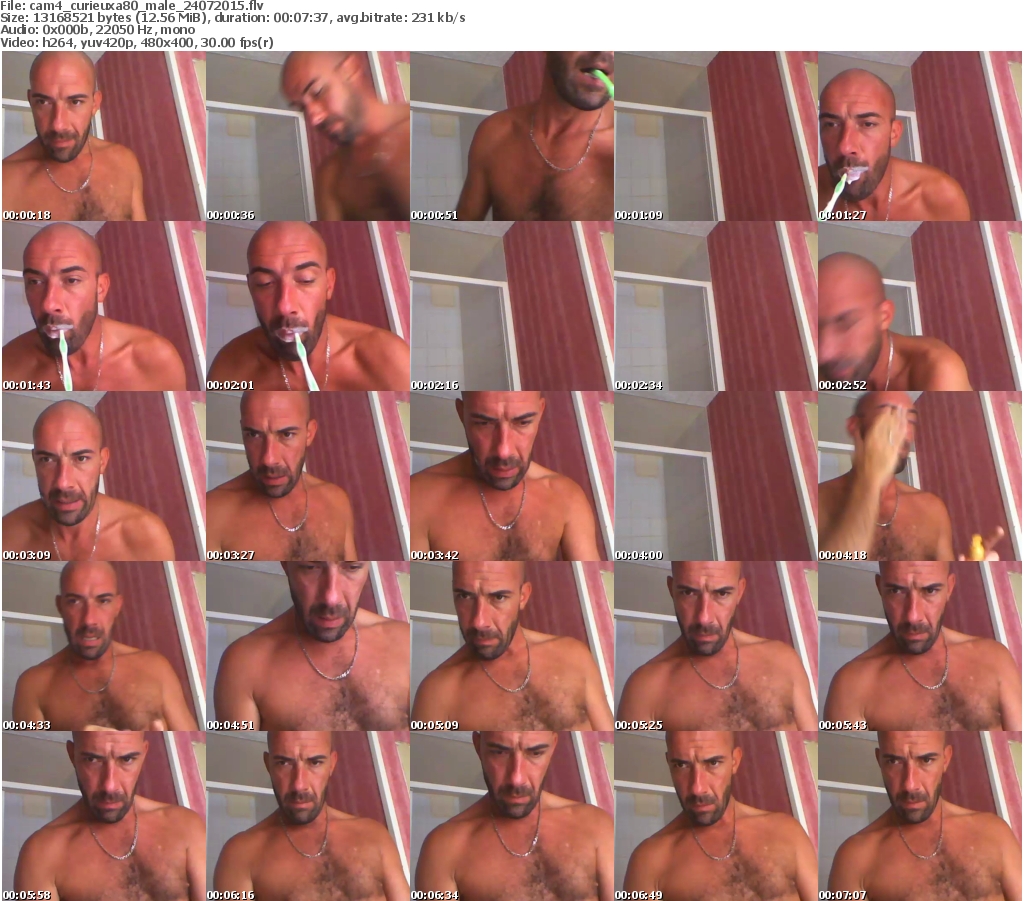The height and width of the screenshot is (901, 1024).
Task: Select the thumbnail stamped 00:00:36
Action: click(x=308, y=136)
